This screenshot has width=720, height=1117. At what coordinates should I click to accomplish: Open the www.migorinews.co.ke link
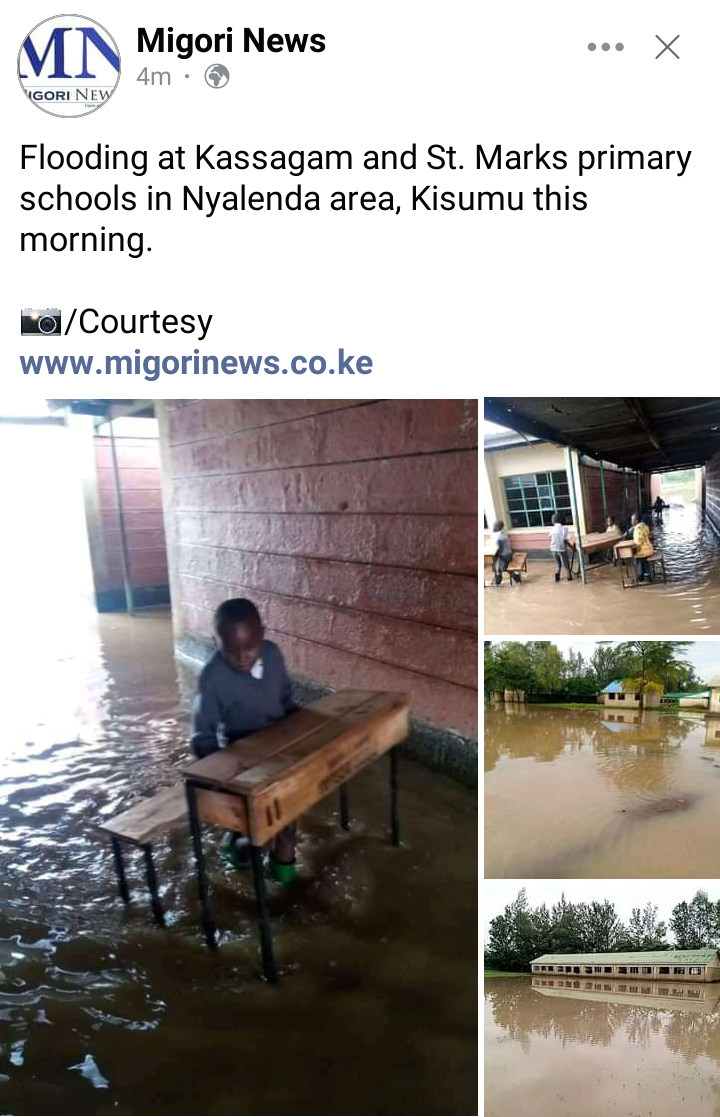[x=196, y=363]
